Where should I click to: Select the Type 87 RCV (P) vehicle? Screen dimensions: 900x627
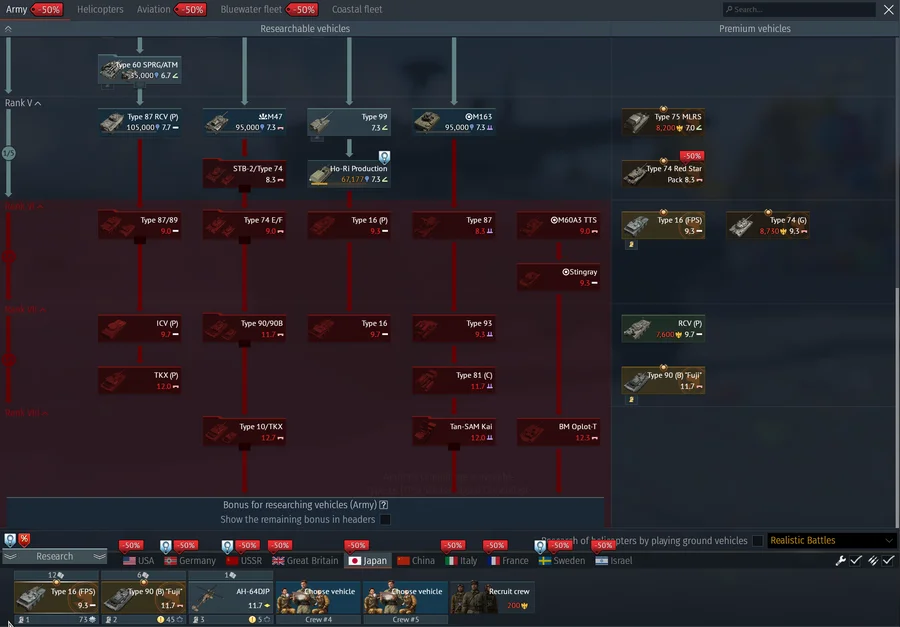tap(140, 122)
